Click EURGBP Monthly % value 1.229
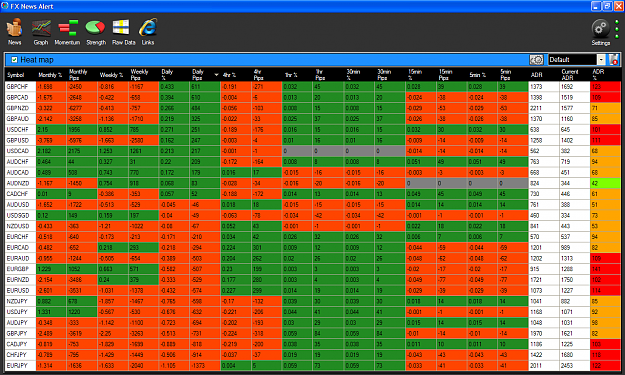Image resolution: width=625 pixels, height=375 pixels. coord(51,269)
